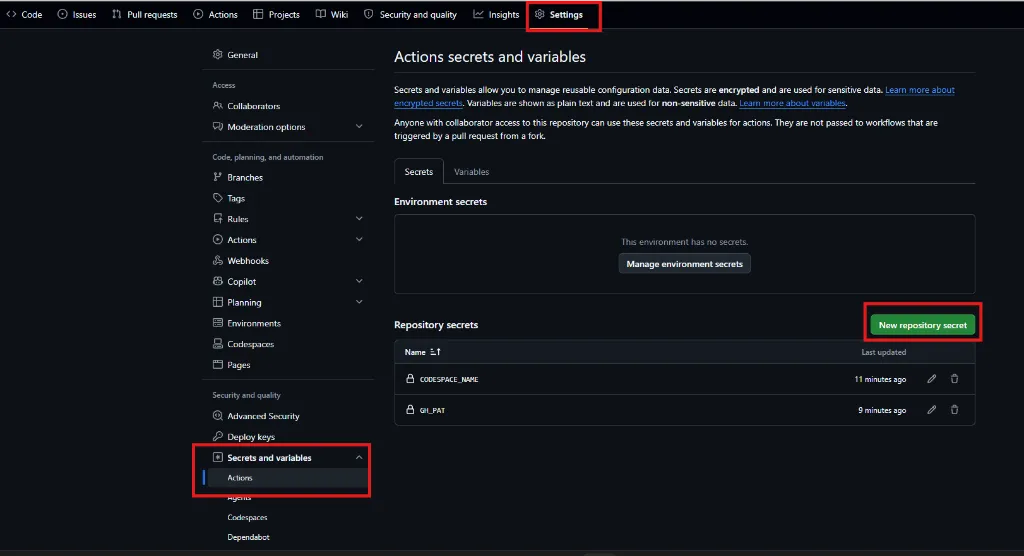The image size is (1024, 556).
Task: Click the General gear icon in sidebar
Action: [x=217, y=55]
